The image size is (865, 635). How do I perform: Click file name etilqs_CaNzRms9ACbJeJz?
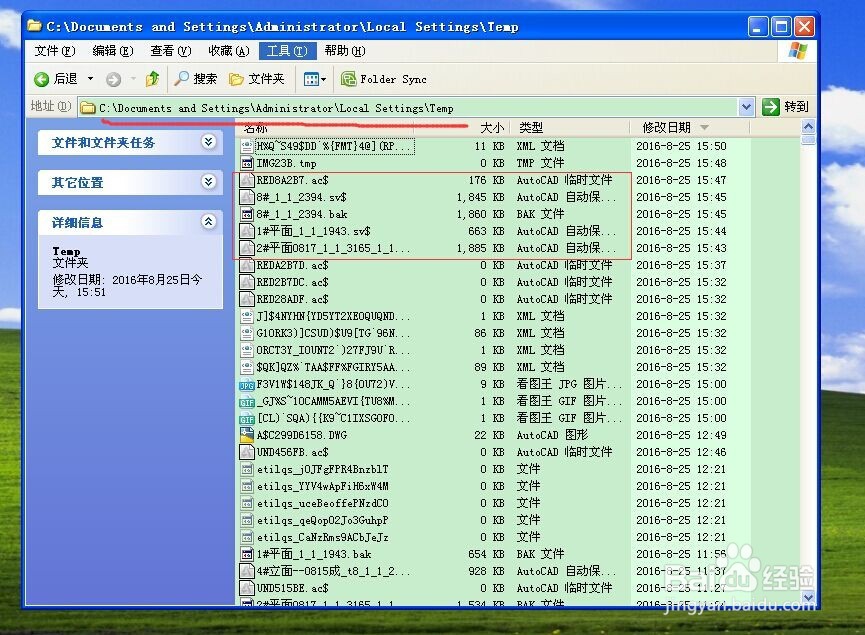(323, 537)
